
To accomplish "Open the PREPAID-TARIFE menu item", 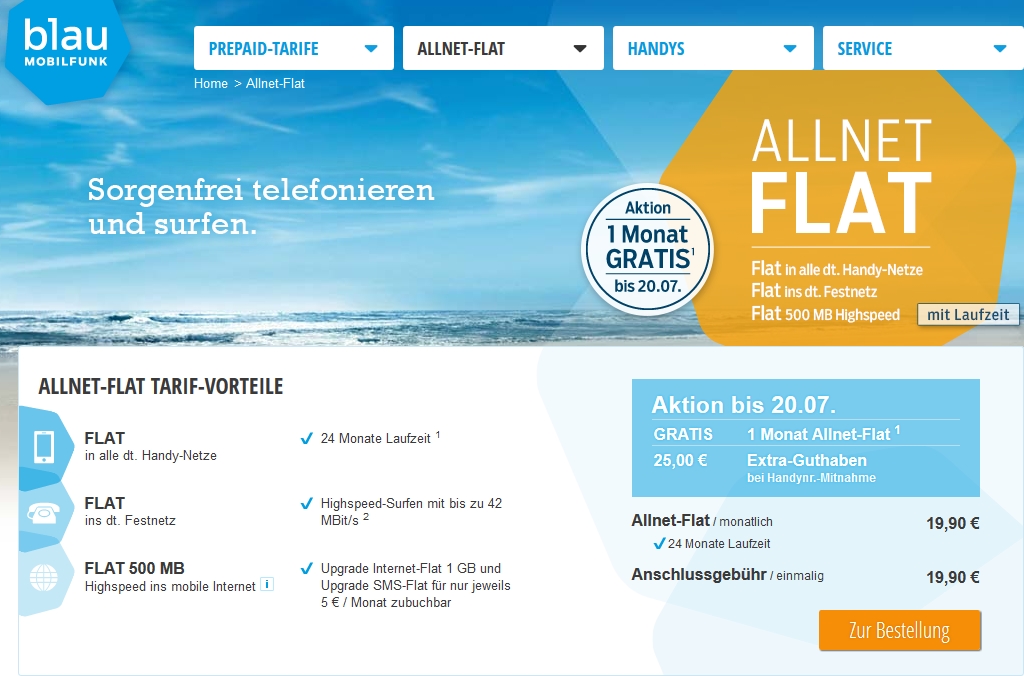I will pos(294,48).
